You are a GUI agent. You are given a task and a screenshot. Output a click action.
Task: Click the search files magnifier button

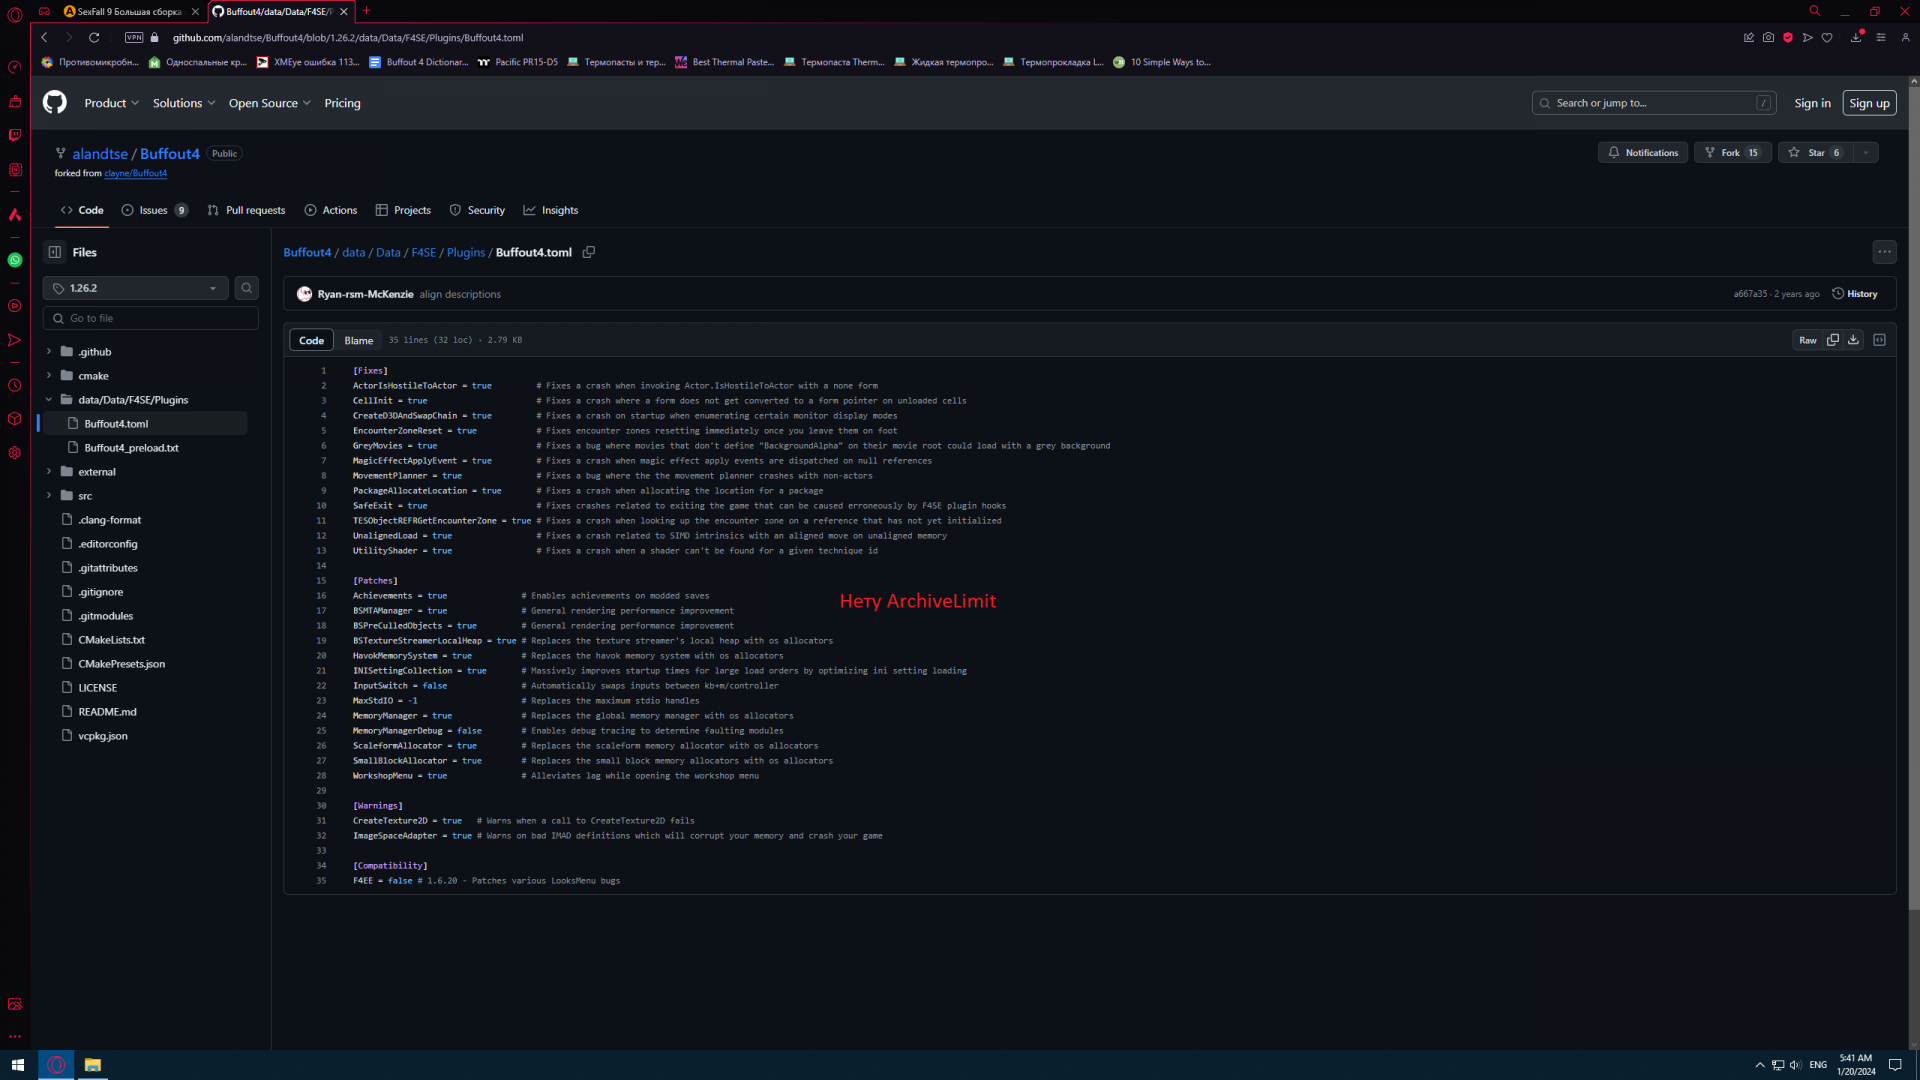[x=246, y=288]
